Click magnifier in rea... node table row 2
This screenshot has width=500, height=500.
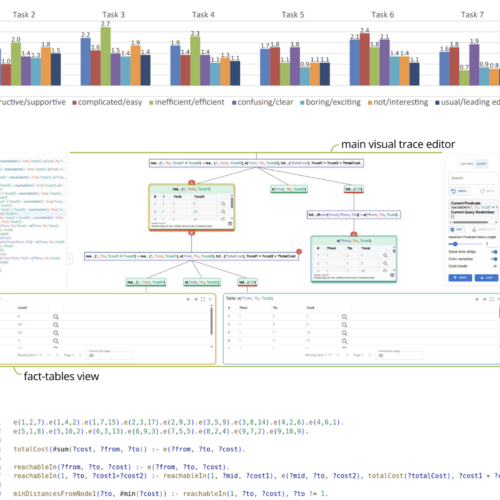[x=223, y=211]
